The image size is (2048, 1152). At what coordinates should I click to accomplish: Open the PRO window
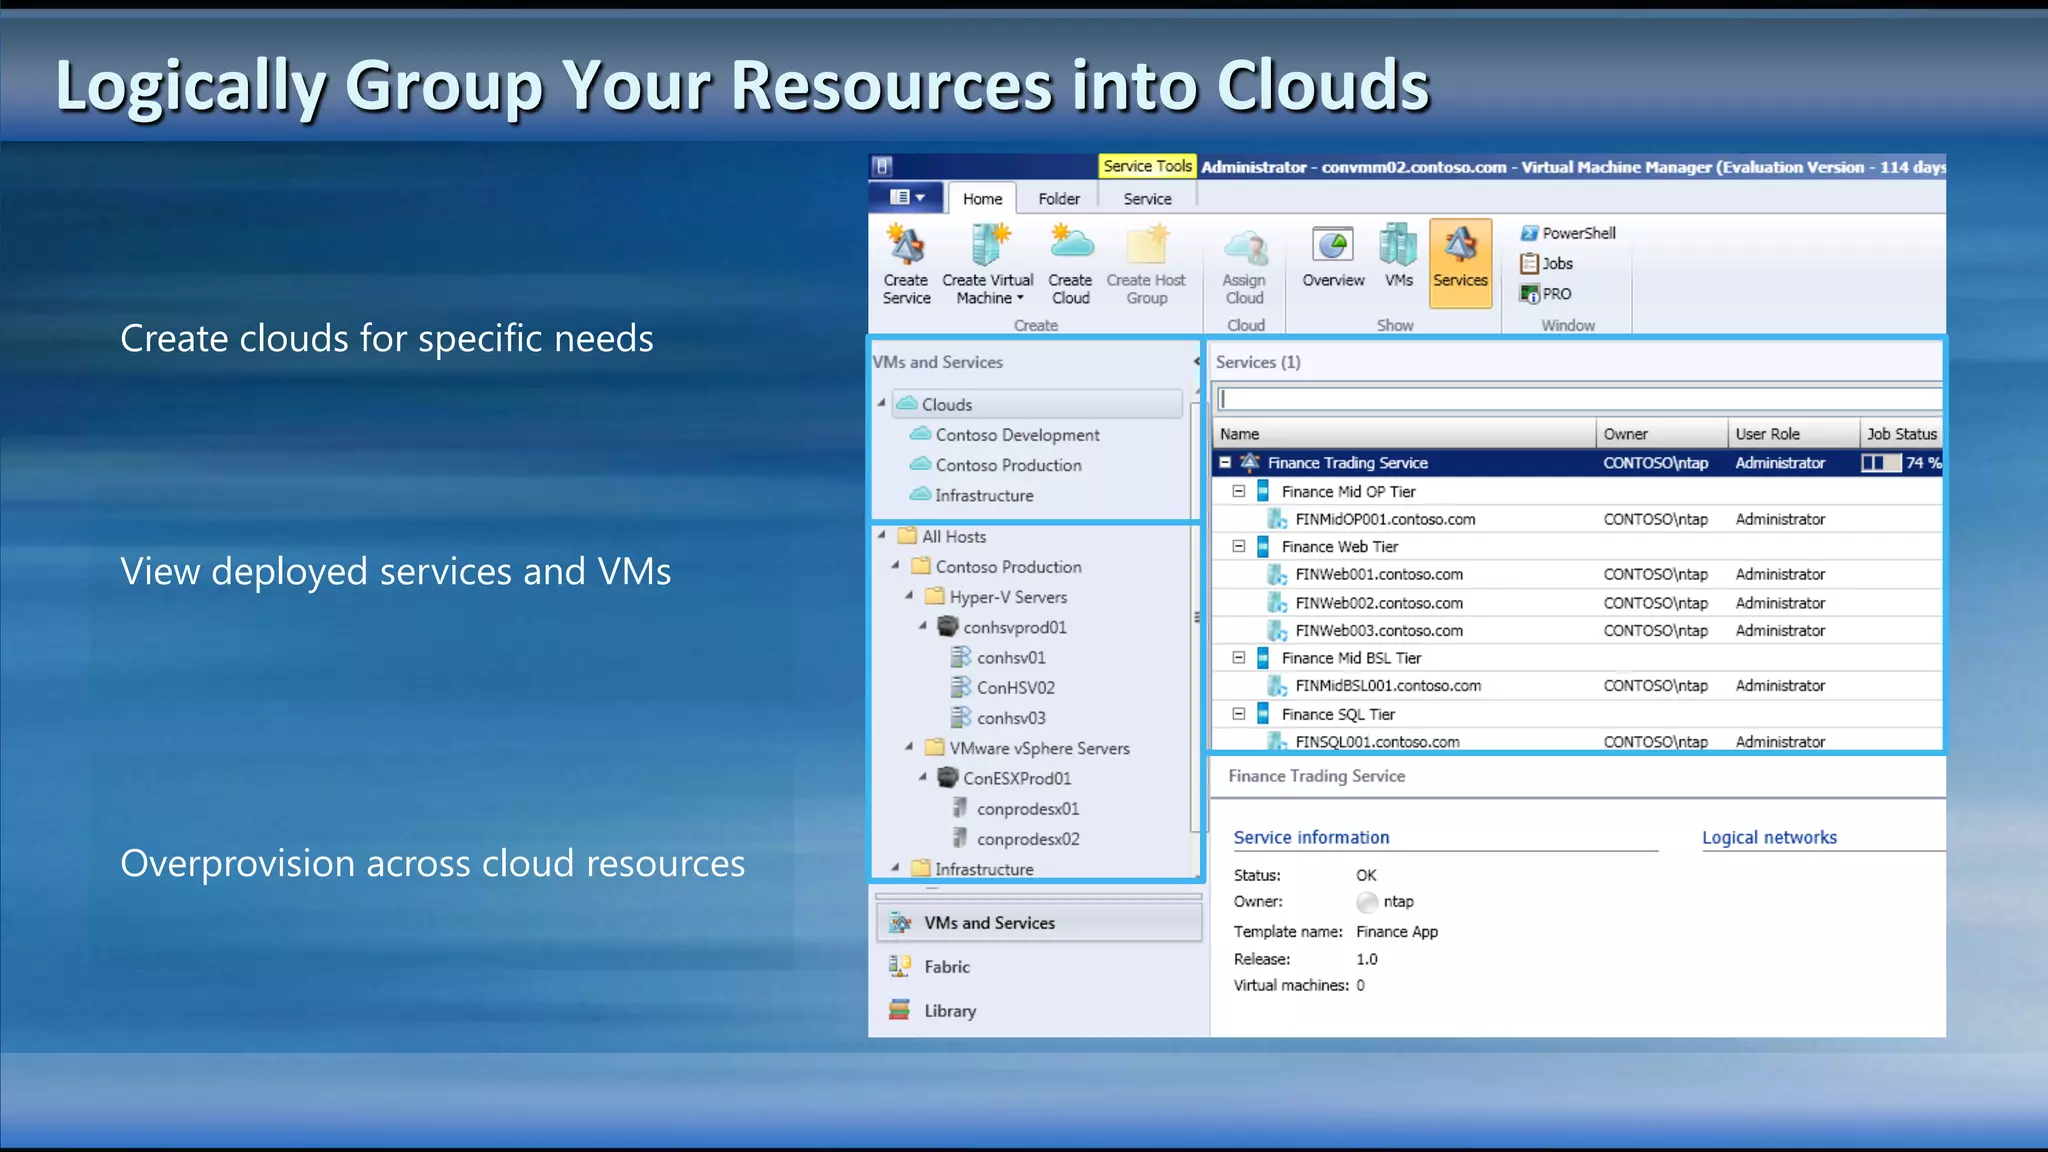(1546, 294)
